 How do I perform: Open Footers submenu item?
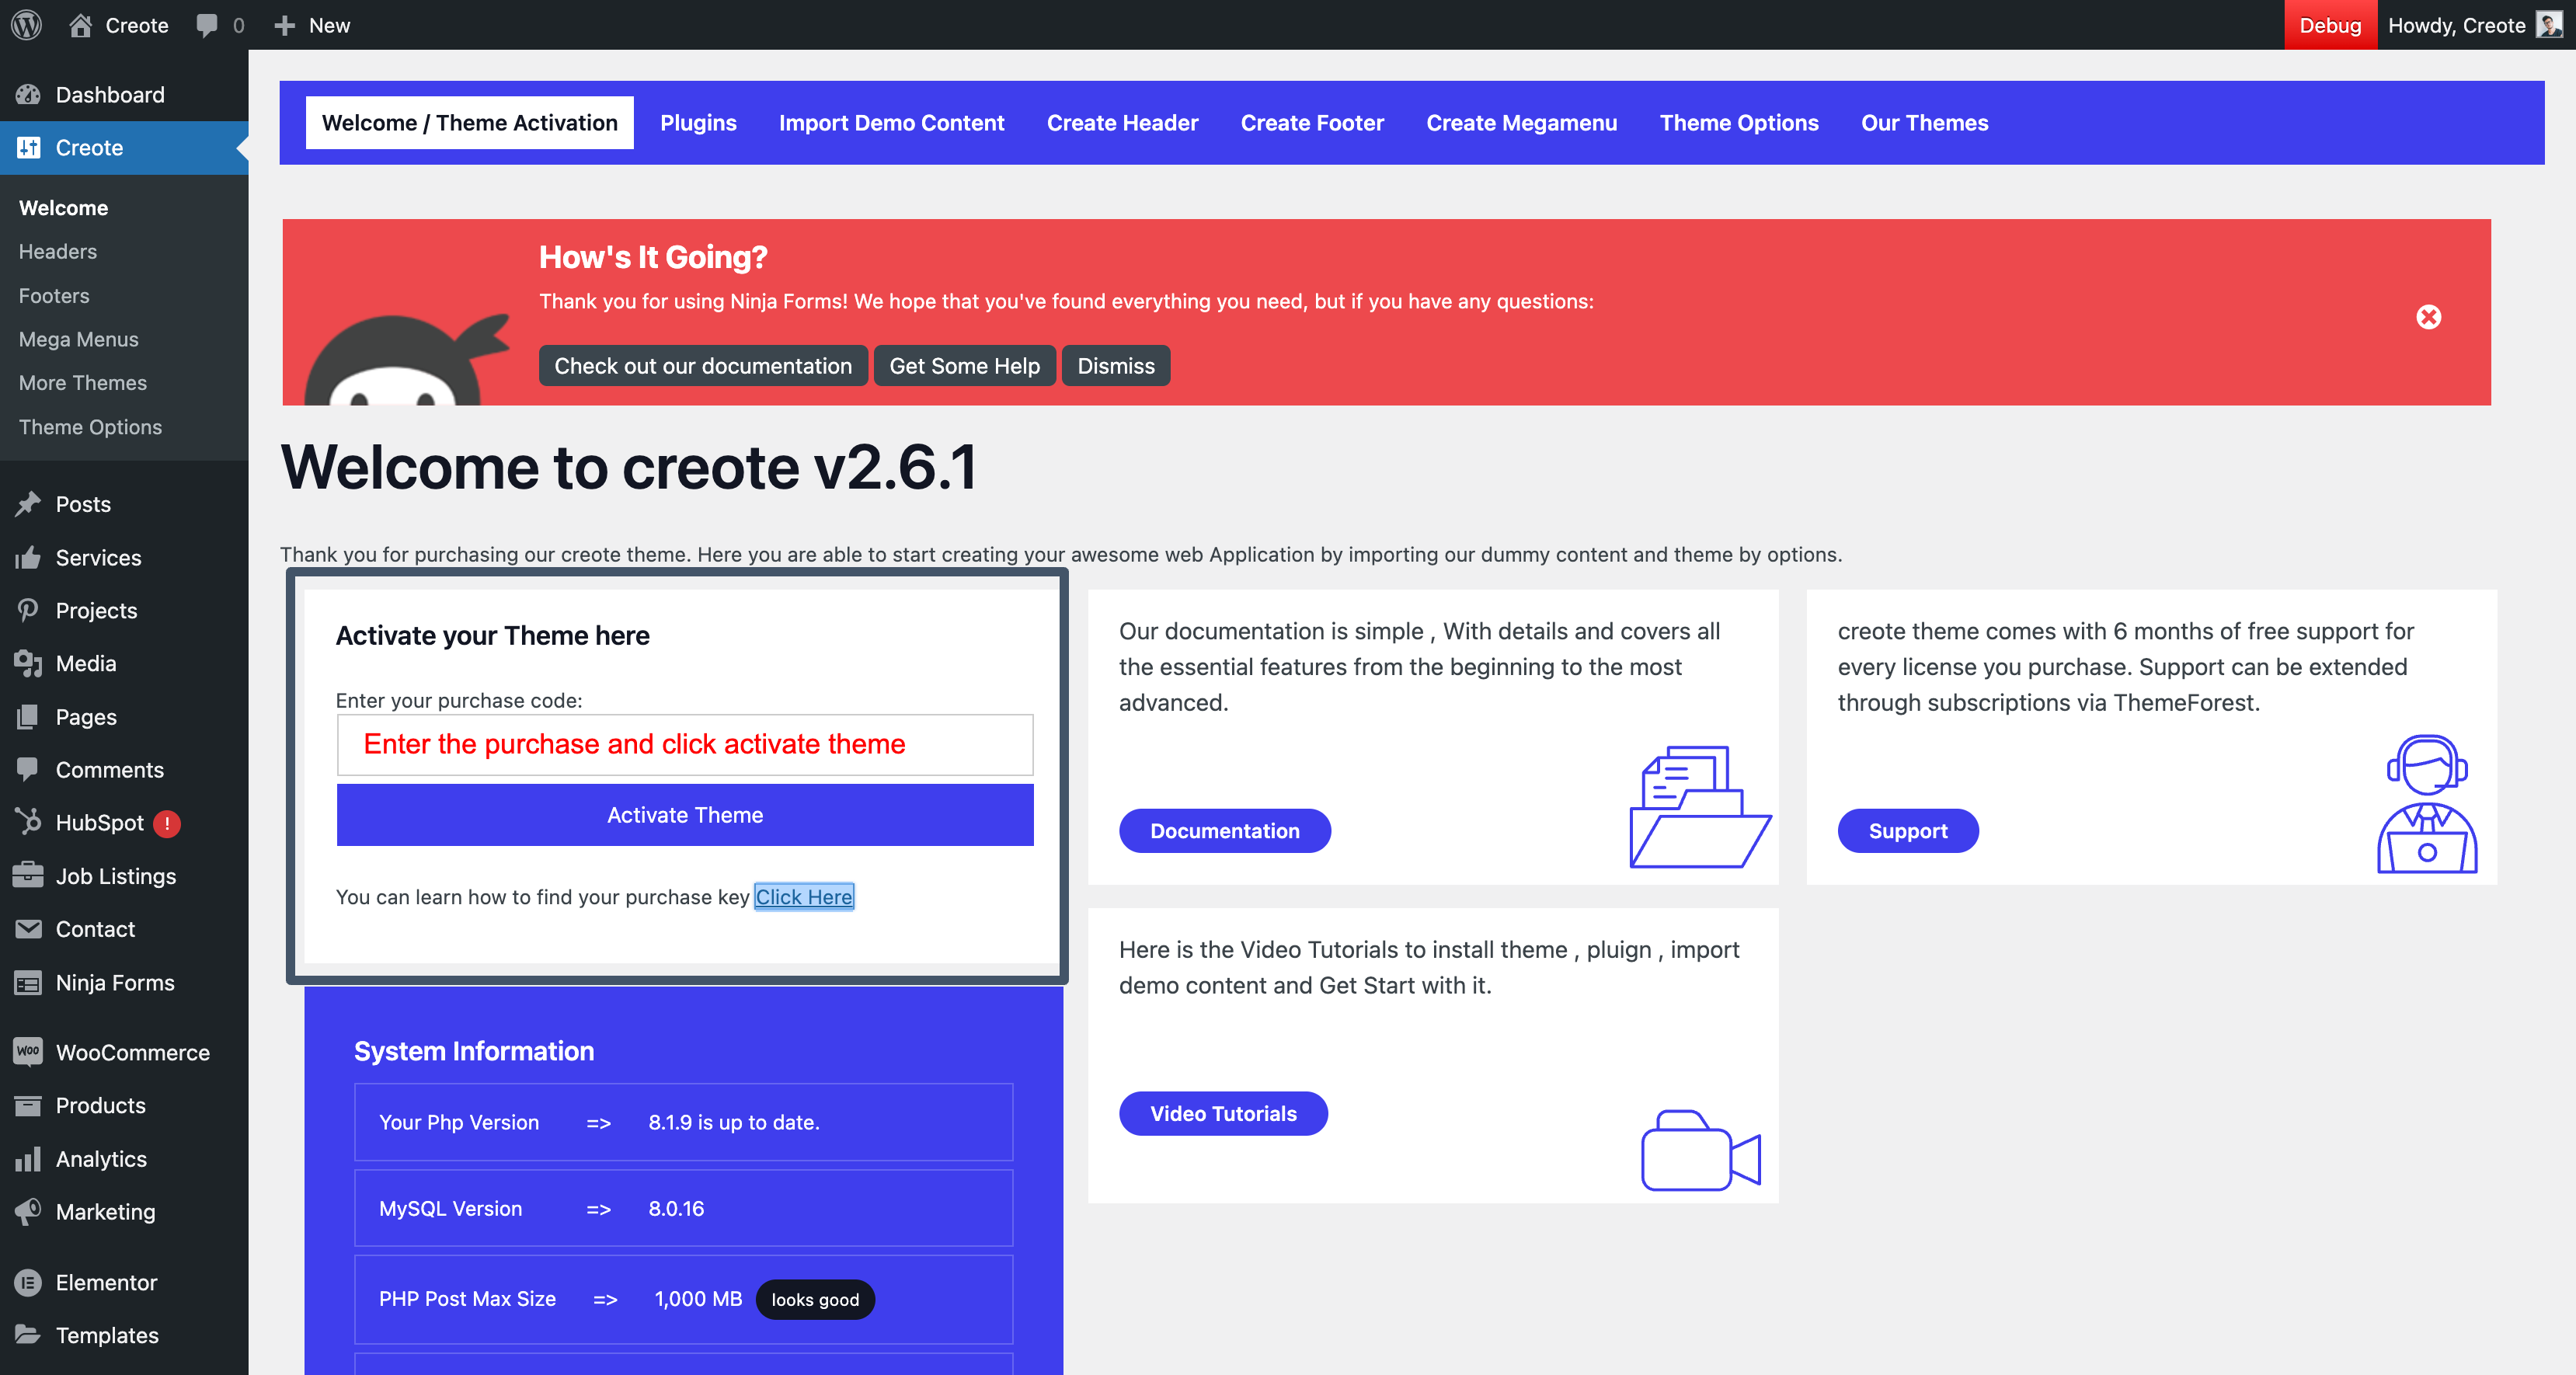[54, 296]
